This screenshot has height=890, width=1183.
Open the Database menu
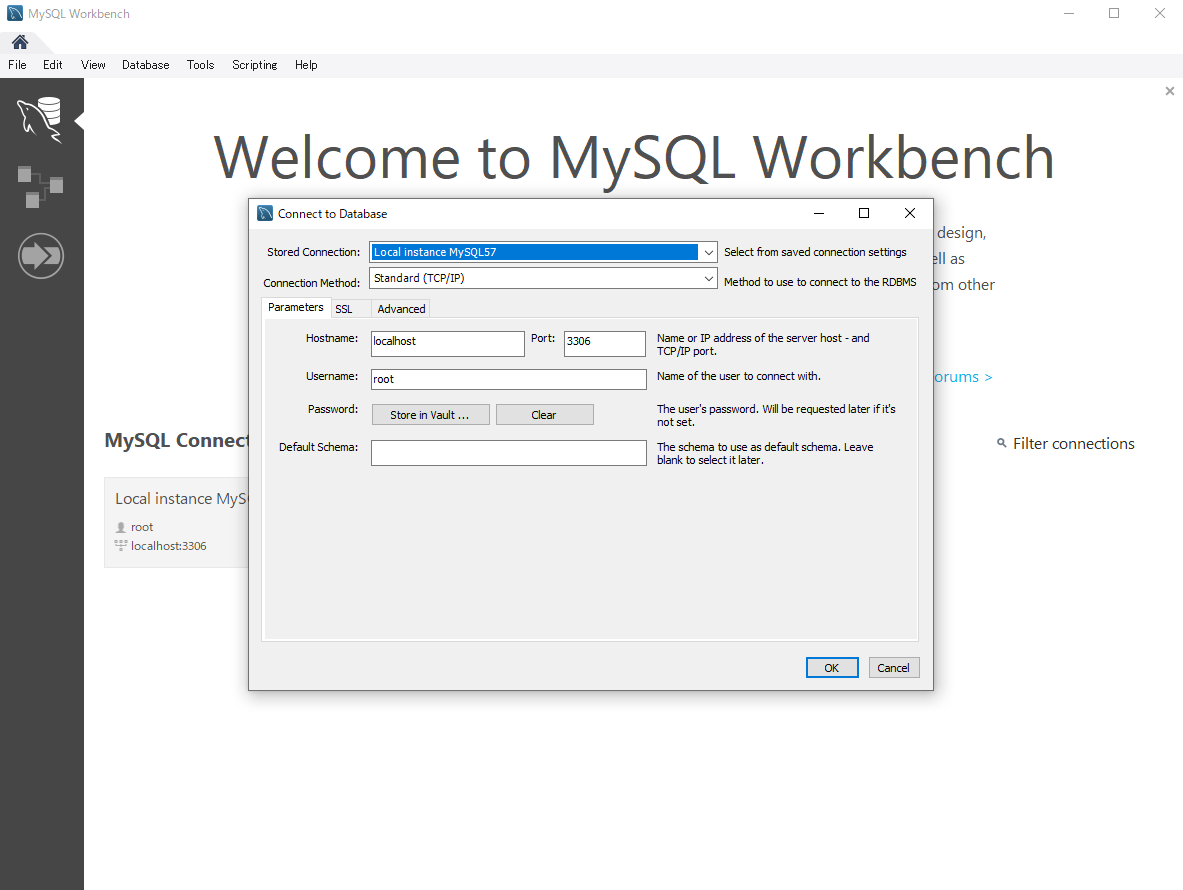click(x=146, y=65)
